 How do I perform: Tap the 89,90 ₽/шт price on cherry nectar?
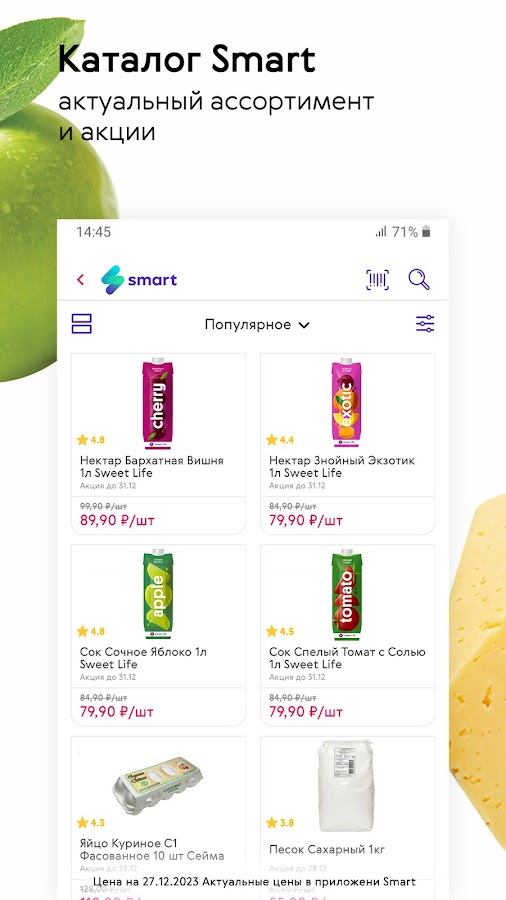[117, 521]
